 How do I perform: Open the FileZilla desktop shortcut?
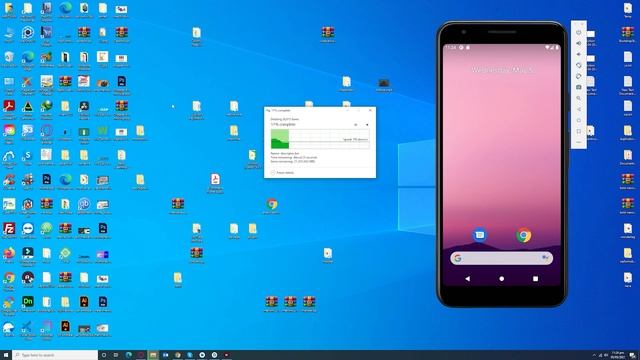click(x=9, y=230)
